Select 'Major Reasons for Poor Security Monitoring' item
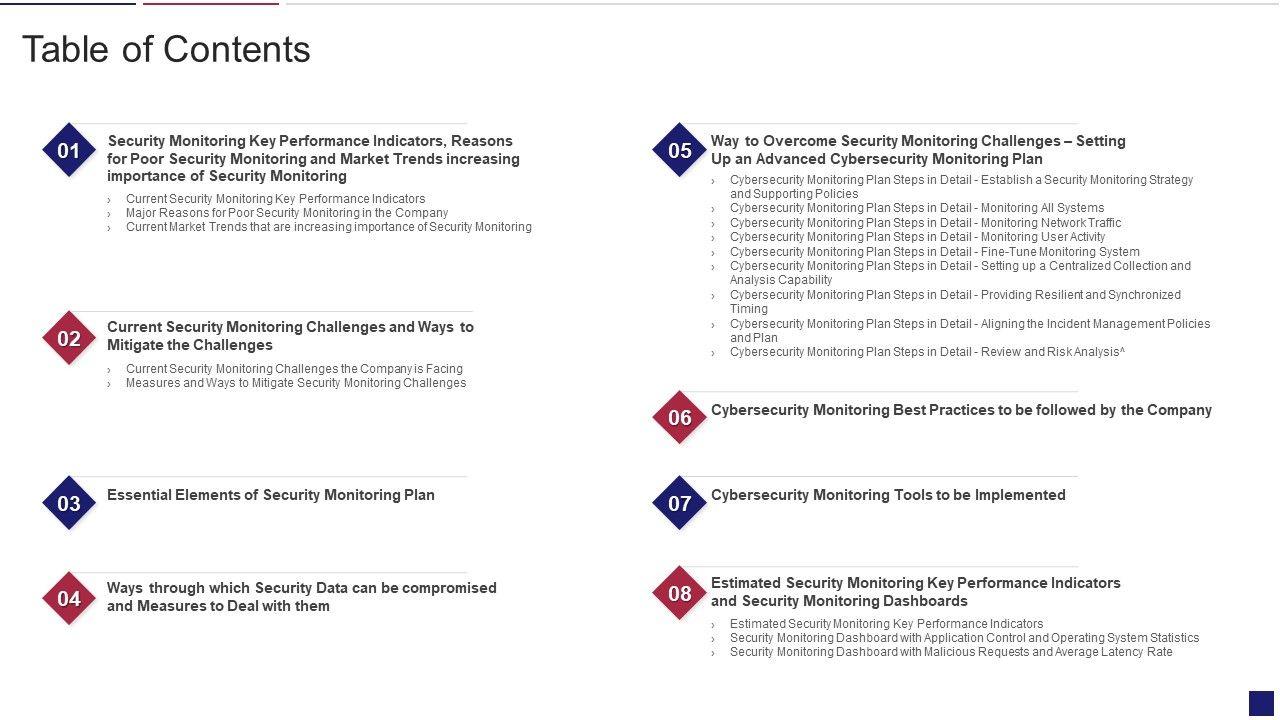The image size is (1280, 720). [287, 213]
